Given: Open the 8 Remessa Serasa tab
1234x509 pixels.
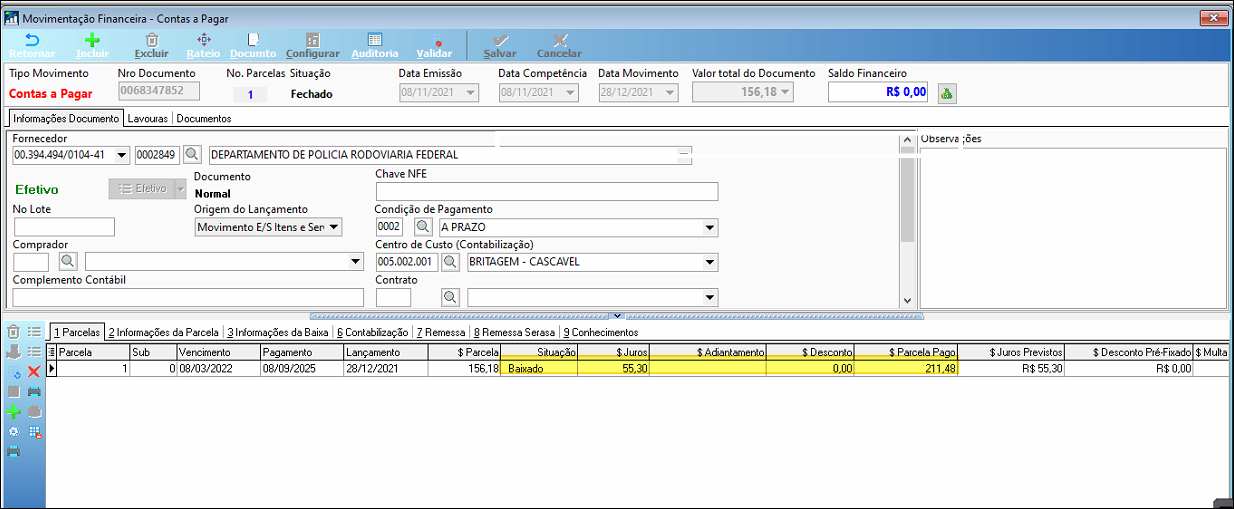Looking at the screenshot, I should 514,332.
